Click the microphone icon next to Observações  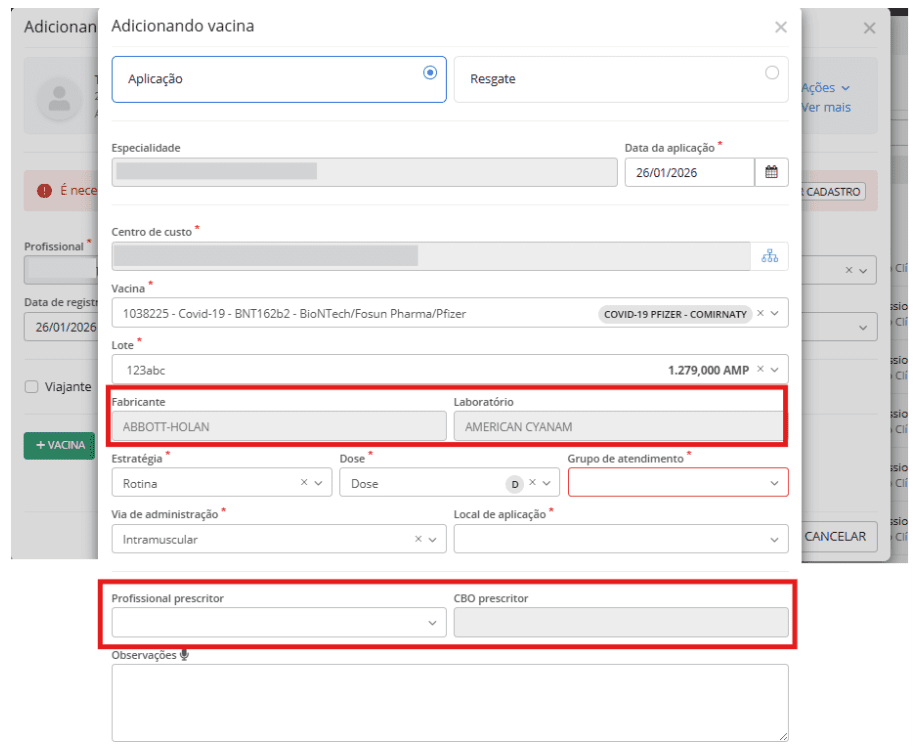(184, 655)
